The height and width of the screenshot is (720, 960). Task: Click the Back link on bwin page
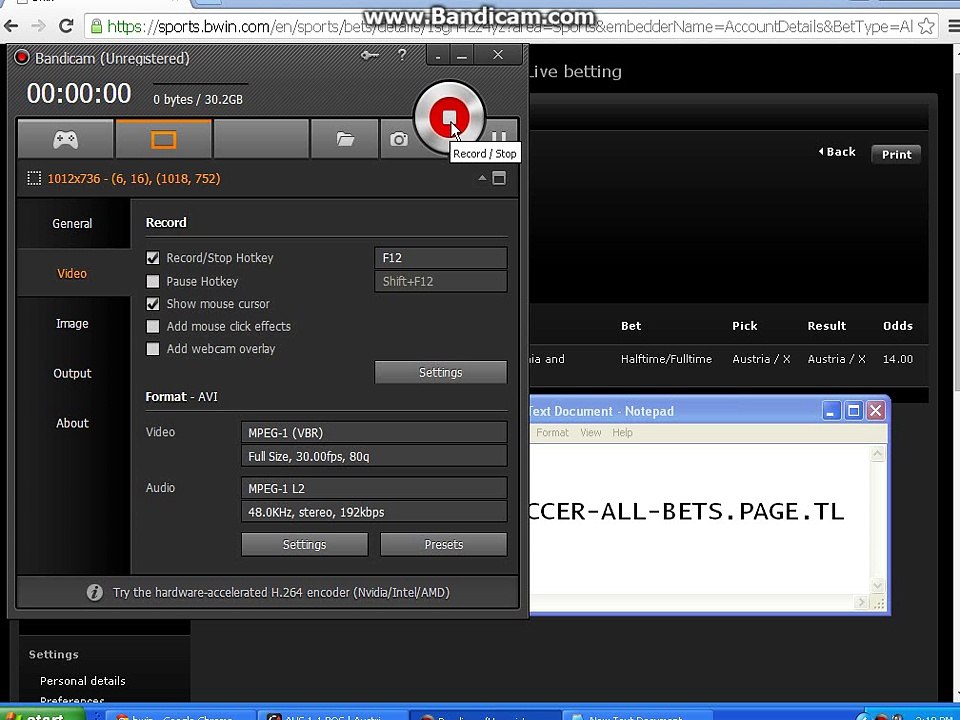click(837, 152)
